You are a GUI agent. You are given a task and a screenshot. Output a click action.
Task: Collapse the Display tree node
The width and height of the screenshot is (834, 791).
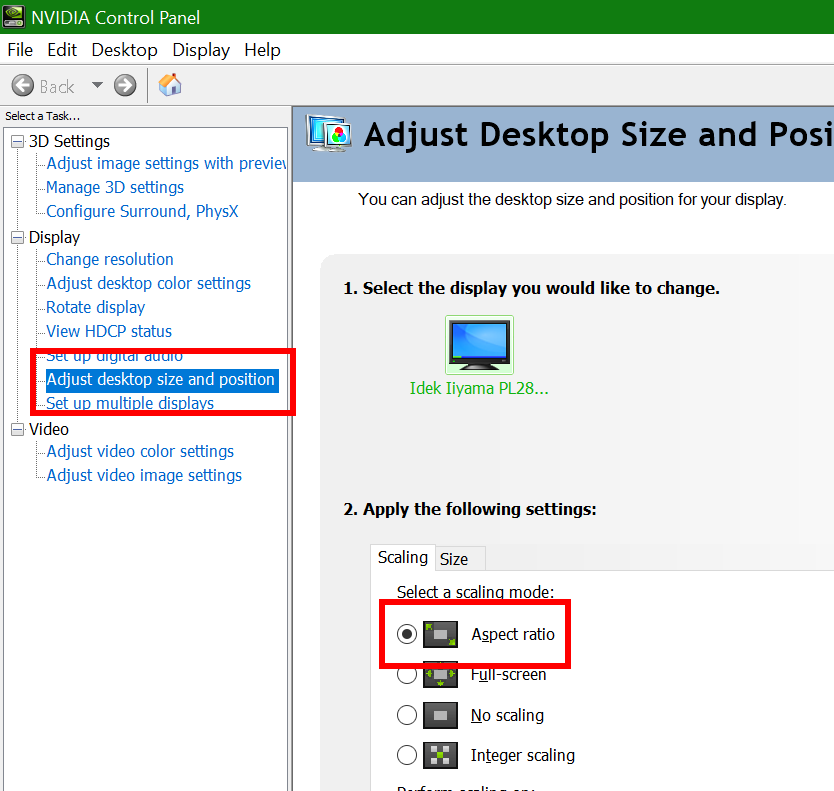click(18, 237)
